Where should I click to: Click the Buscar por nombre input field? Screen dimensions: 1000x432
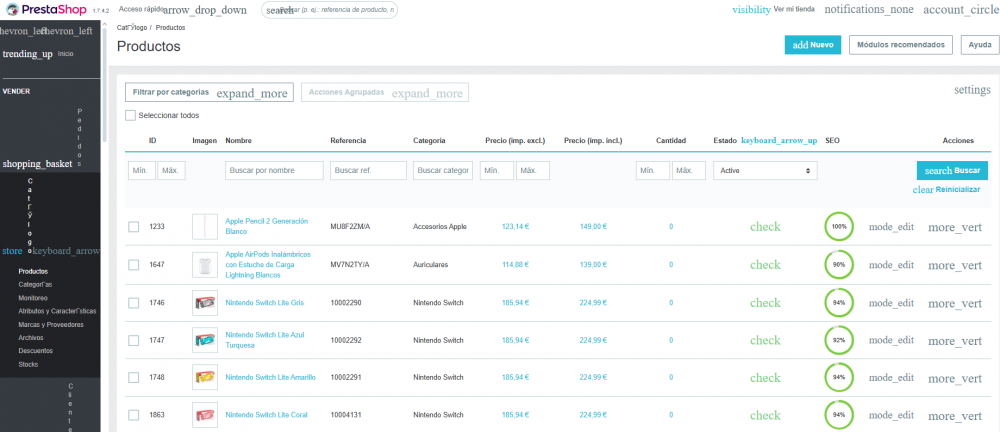(x=274, y=171)
